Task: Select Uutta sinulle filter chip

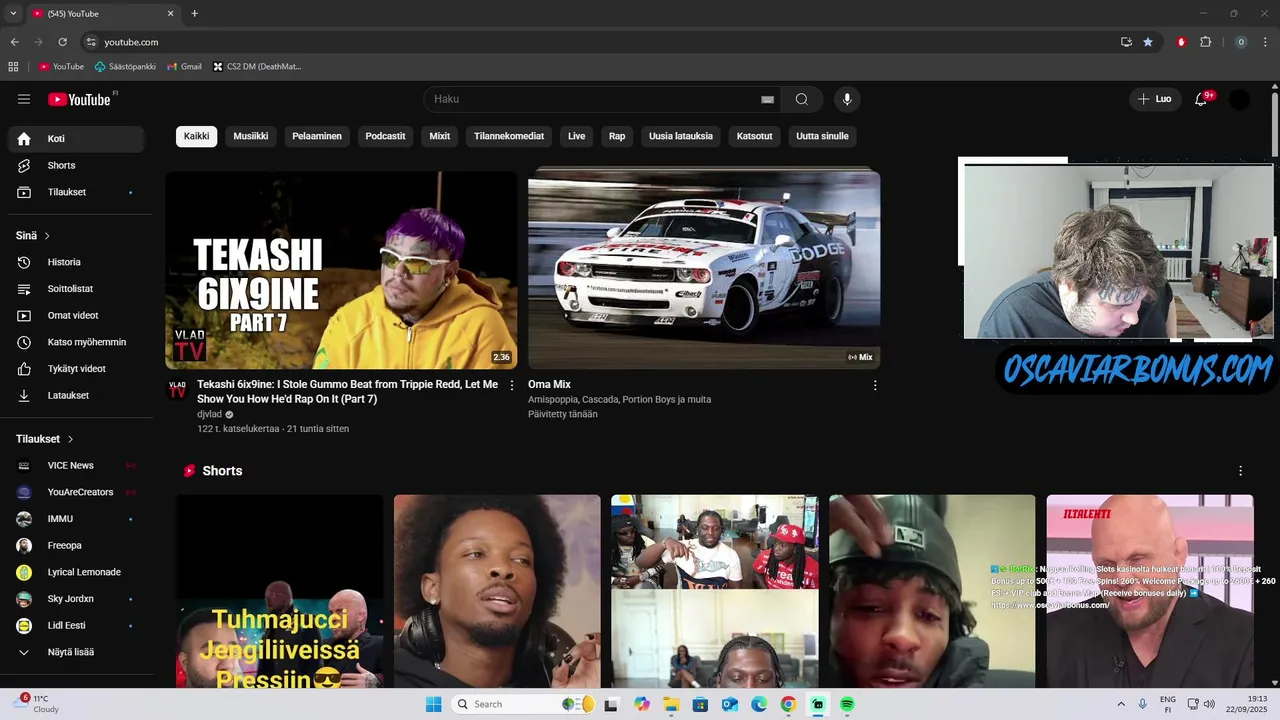Action: point(822,136)
